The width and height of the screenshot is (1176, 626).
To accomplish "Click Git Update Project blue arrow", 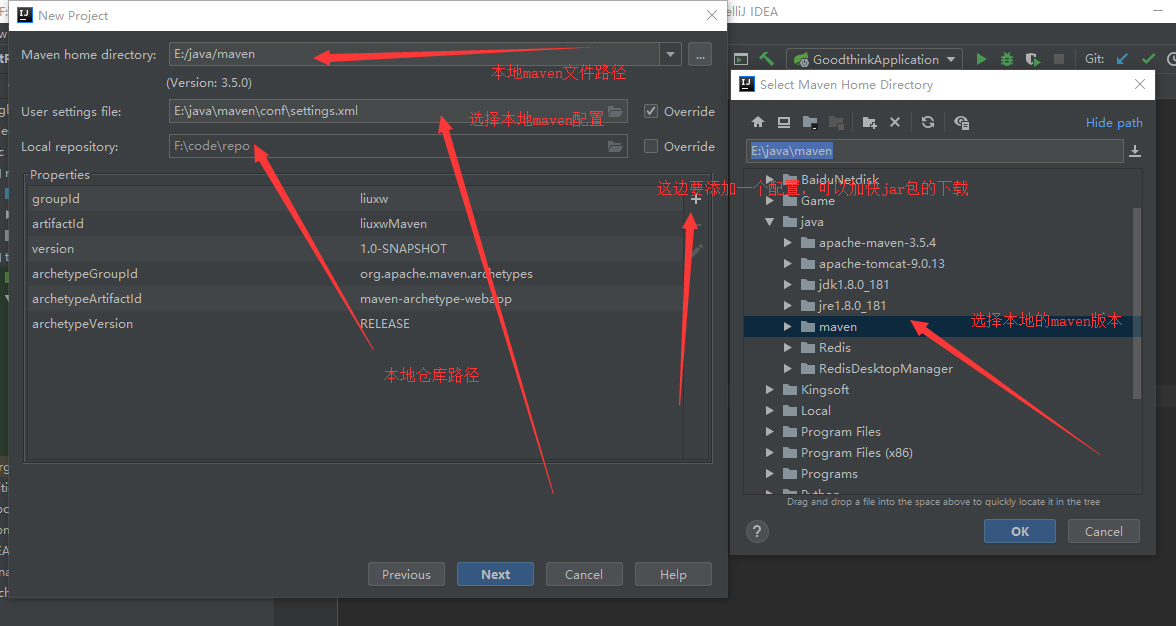I will (x=1122, y=58).
